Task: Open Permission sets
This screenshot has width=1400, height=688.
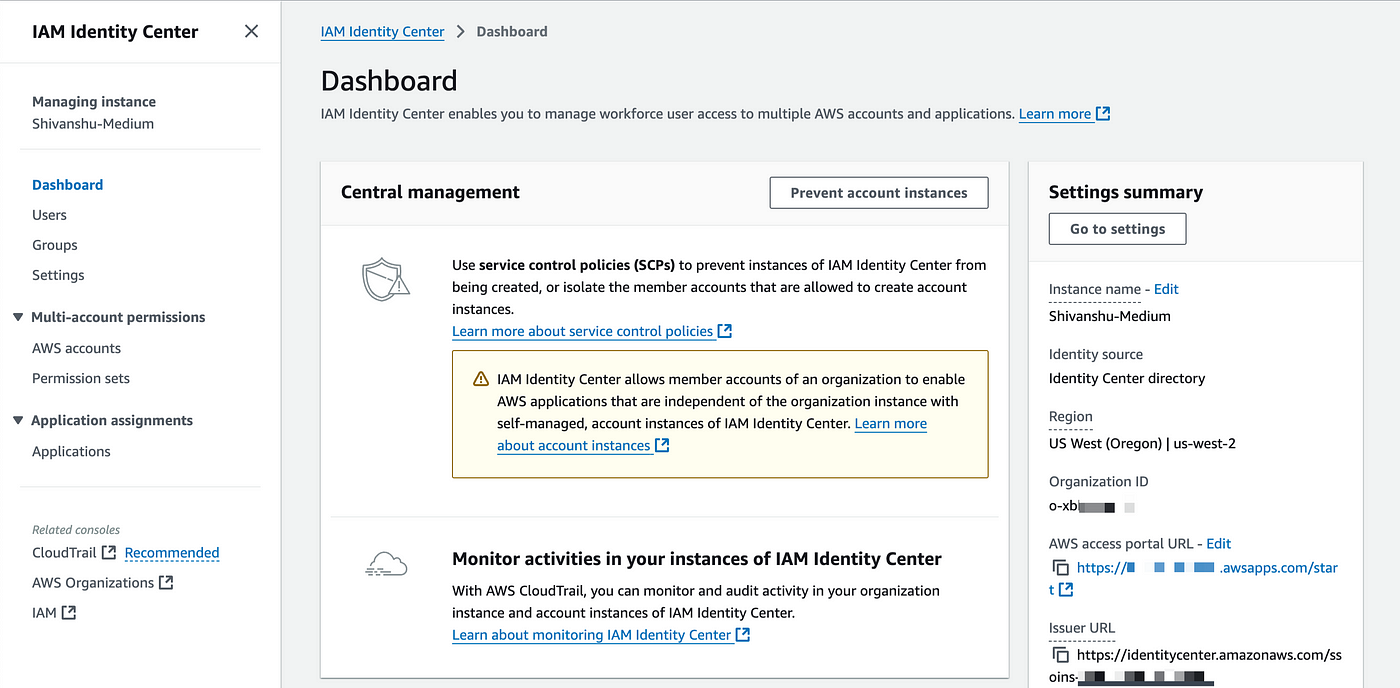Action: click(x=81, y=378)
